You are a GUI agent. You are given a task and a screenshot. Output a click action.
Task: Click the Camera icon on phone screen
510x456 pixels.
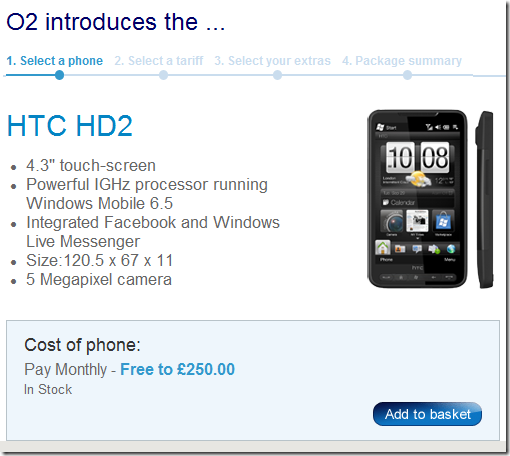point(392,221)
